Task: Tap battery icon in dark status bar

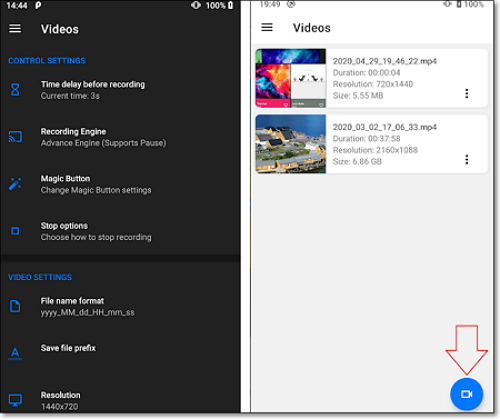Action: point(230,5)
